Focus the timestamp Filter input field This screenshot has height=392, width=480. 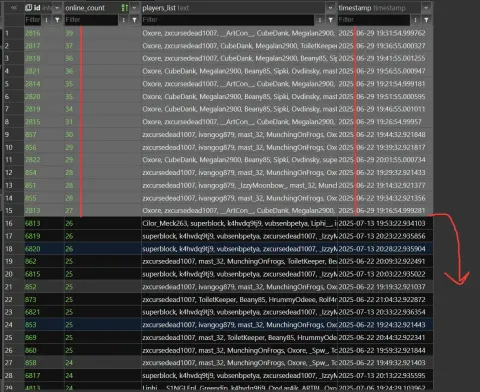pyautogui.click(x=374, y=20)
